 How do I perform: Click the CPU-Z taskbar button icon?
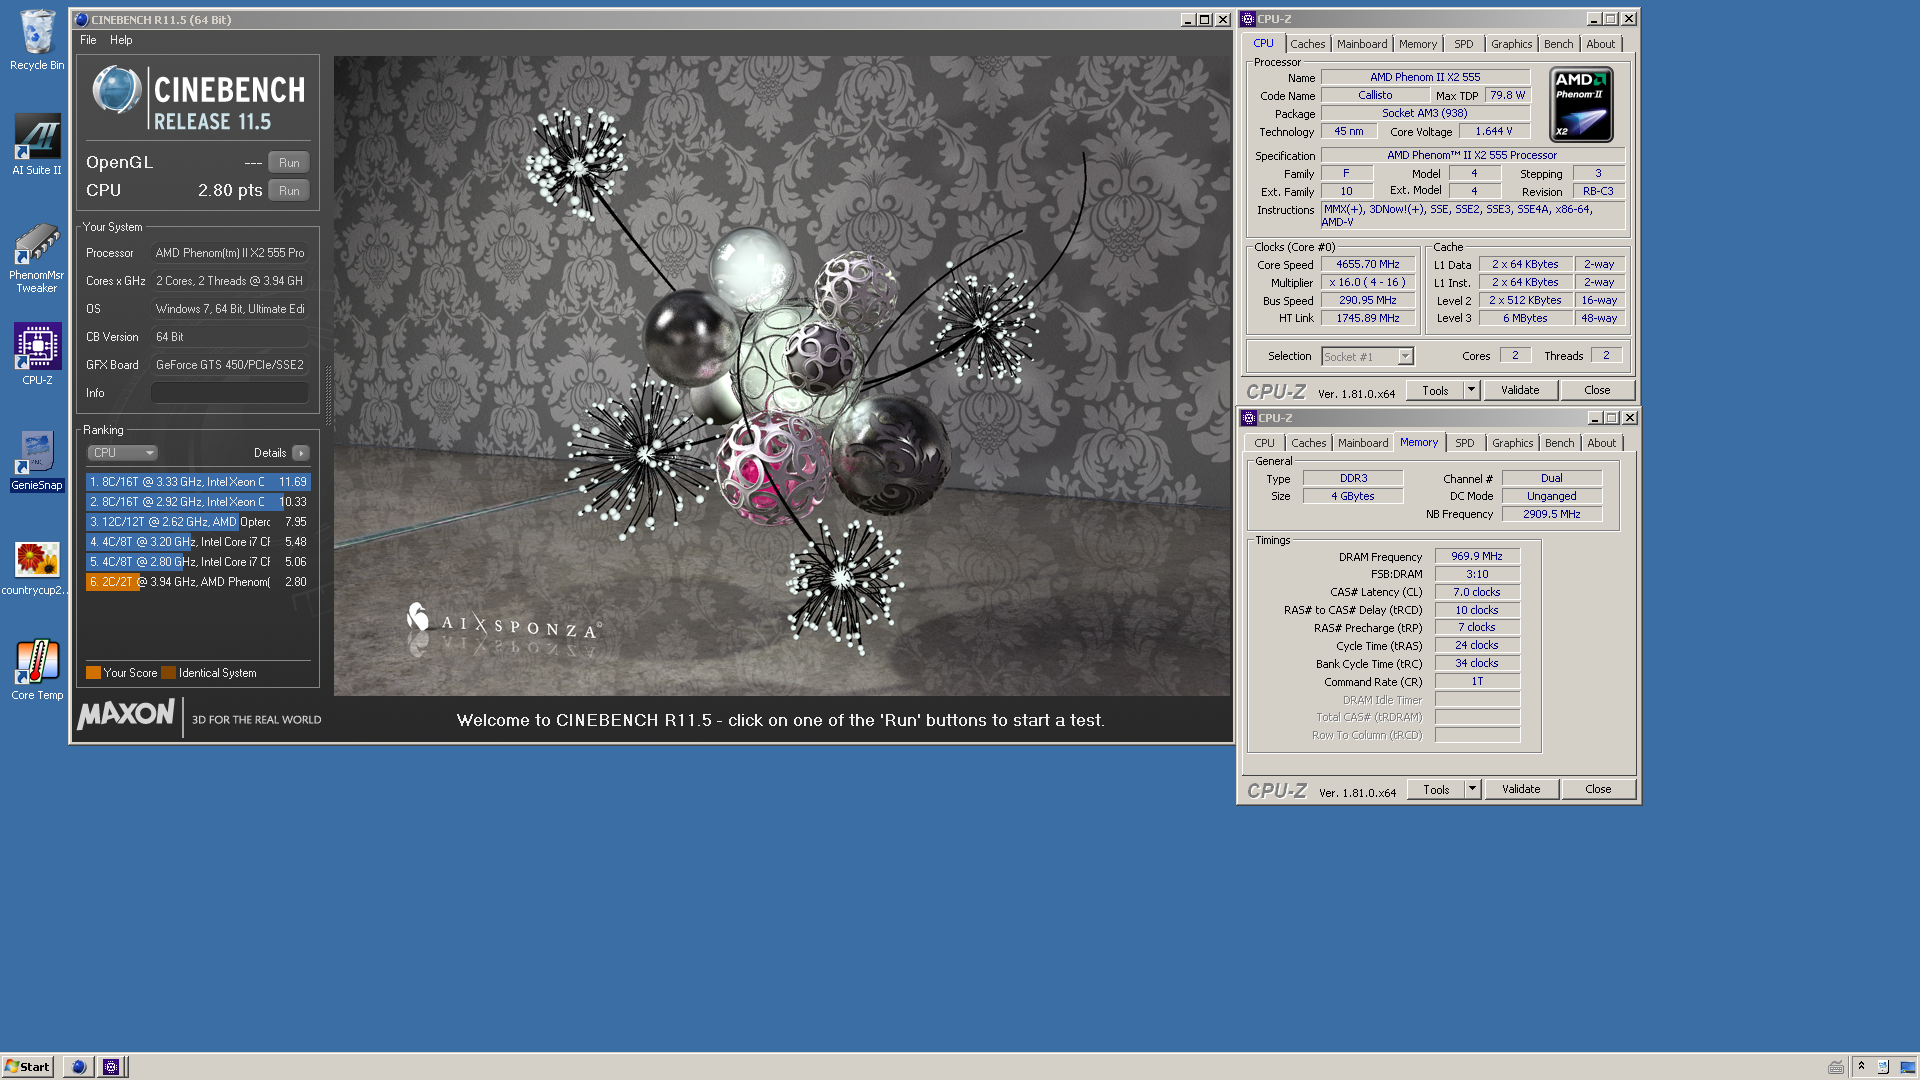click(x=111, y=1067)
